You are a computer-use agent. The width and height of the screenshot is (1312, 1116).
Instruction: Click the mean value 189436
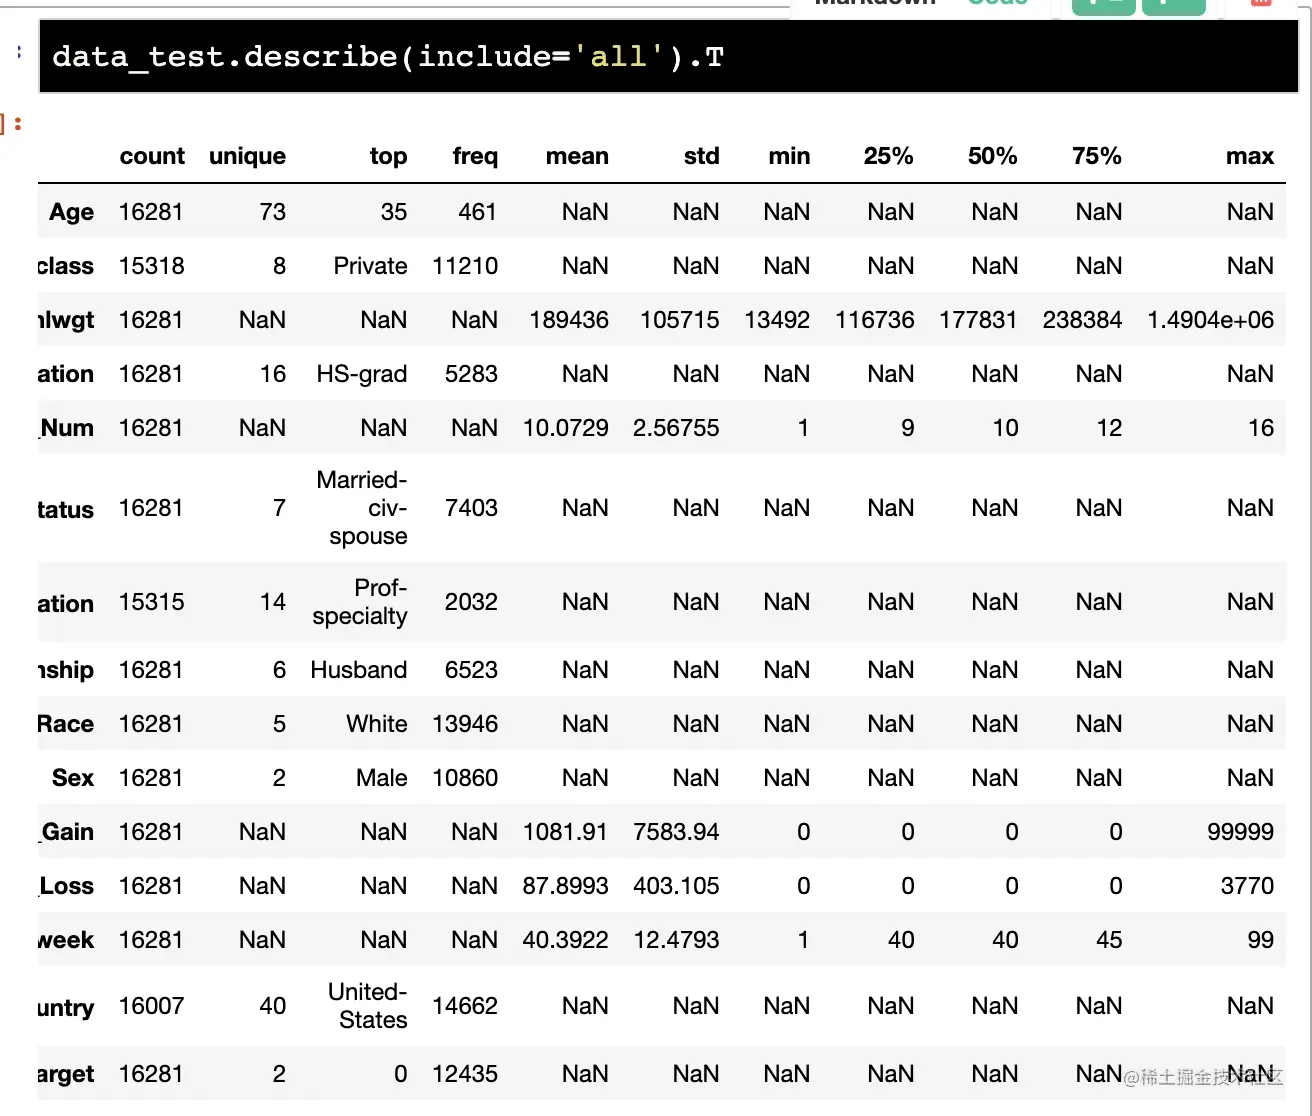click(569, 320)
